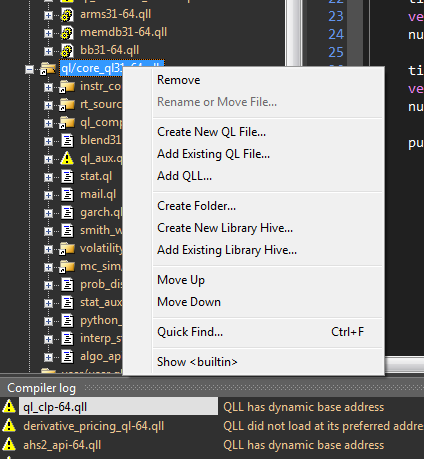Select memdb31-64.qll in the project tree

click(124, 32)
